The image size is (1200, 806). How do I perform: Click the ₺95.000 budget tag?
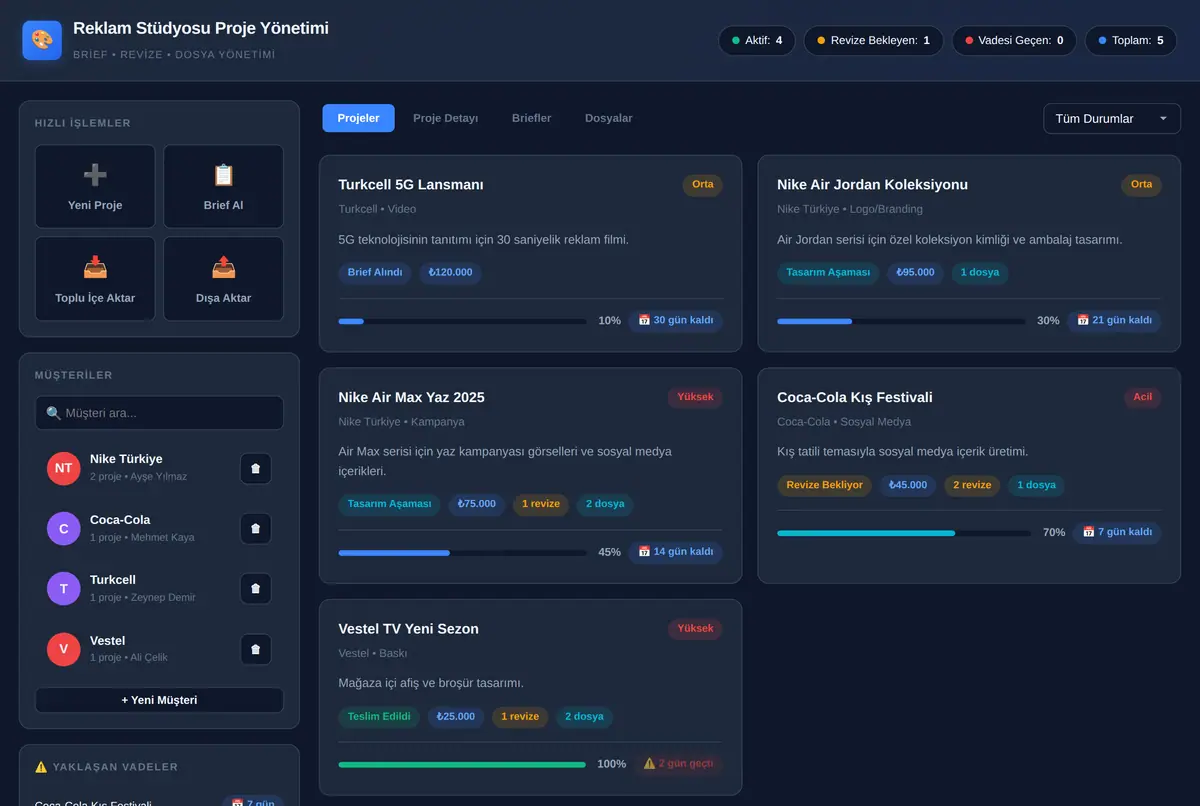coord(916,272)
